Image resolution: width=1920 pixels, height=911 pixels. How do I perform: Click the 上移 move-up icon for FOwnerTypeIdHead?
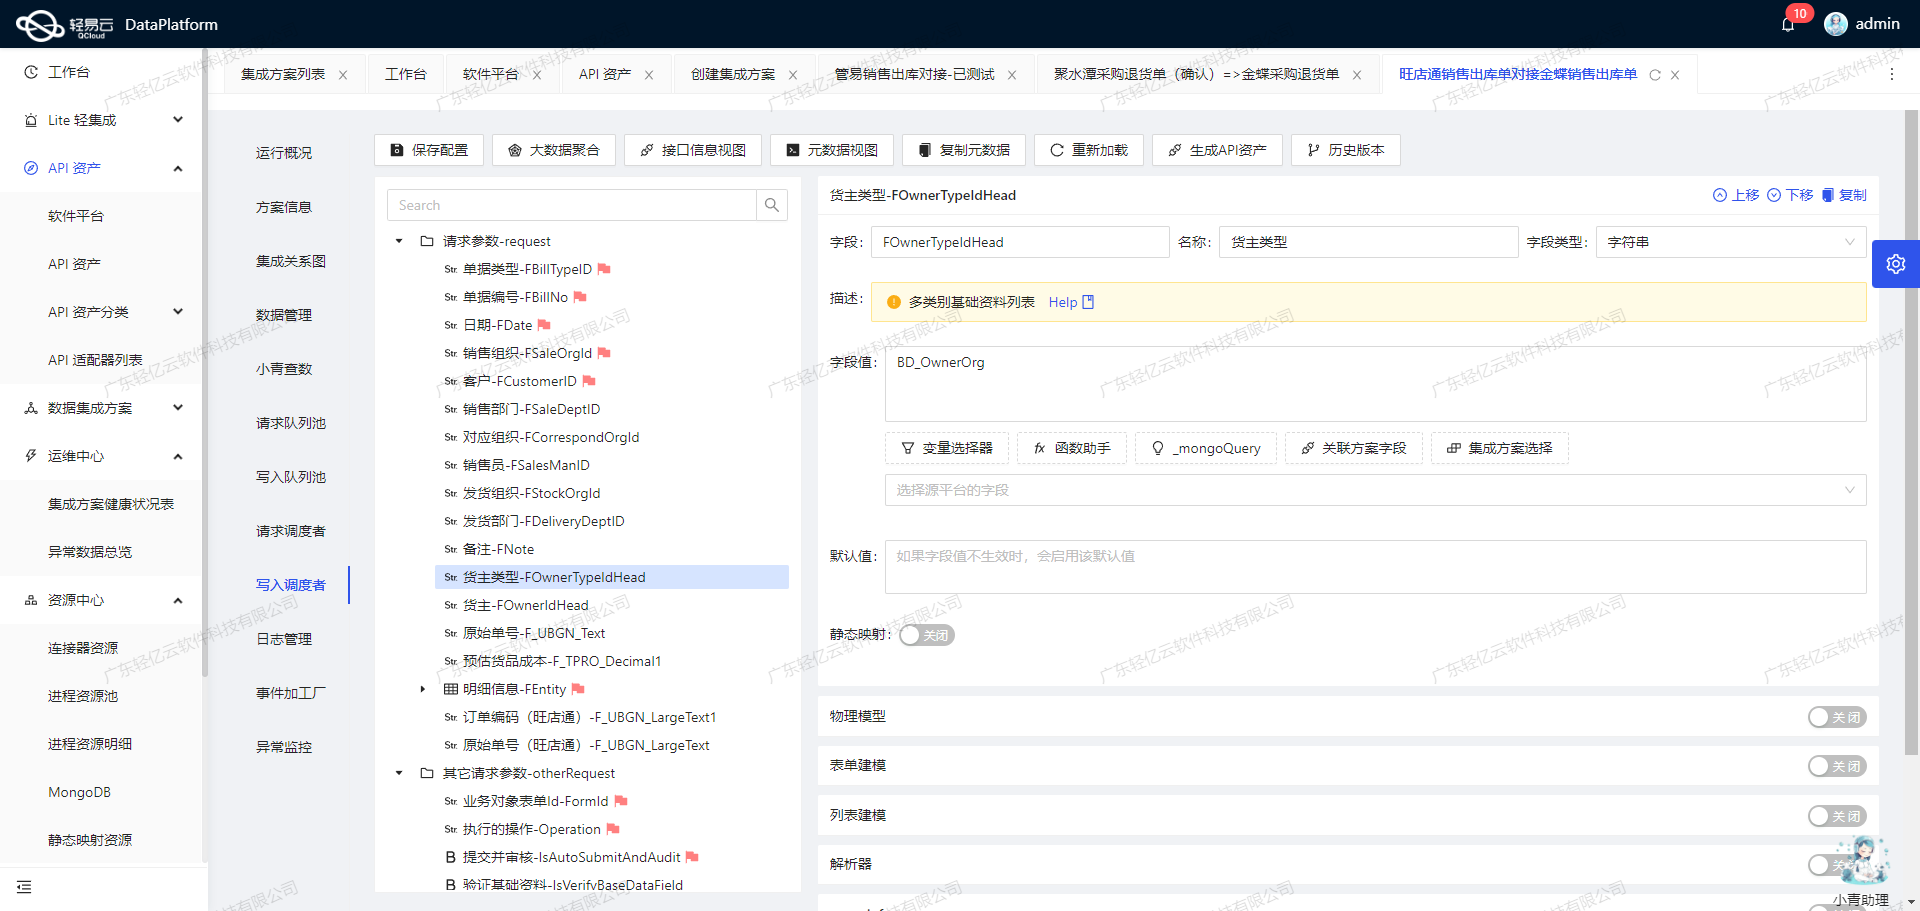pos(1720,195)
